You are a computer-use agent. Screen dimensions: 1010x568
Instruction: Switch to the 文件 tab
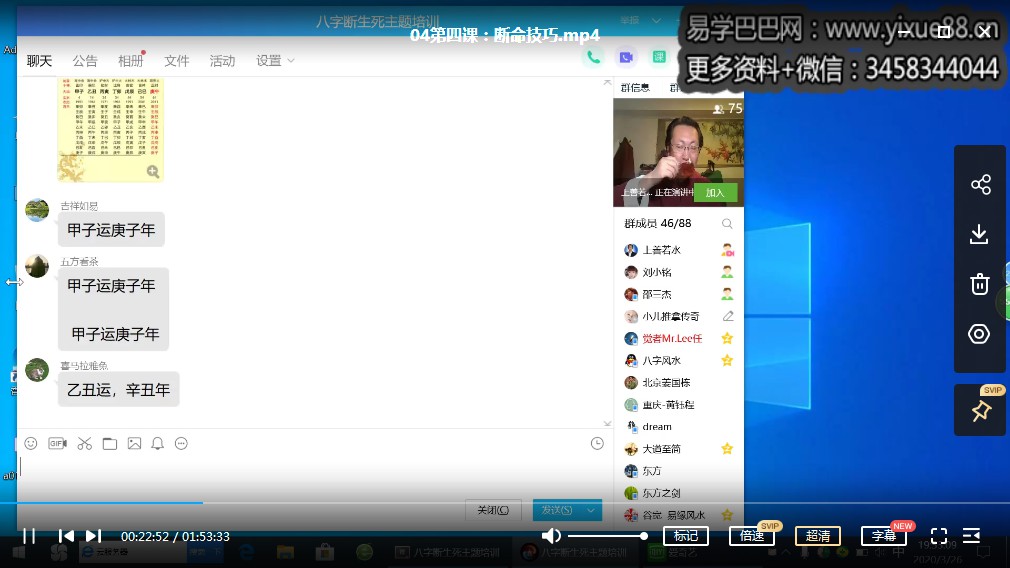pos(177,61)
